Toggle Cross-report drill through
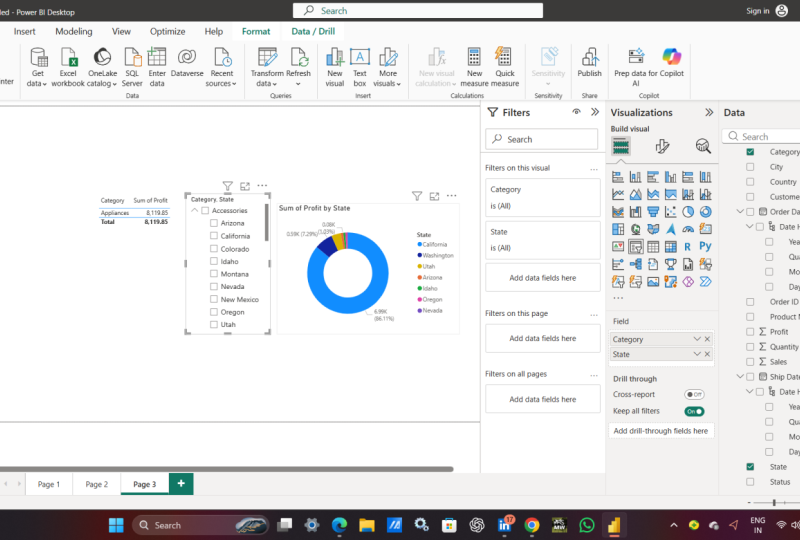This screenshot has width=800, height=540. click(x=694, y=395)
